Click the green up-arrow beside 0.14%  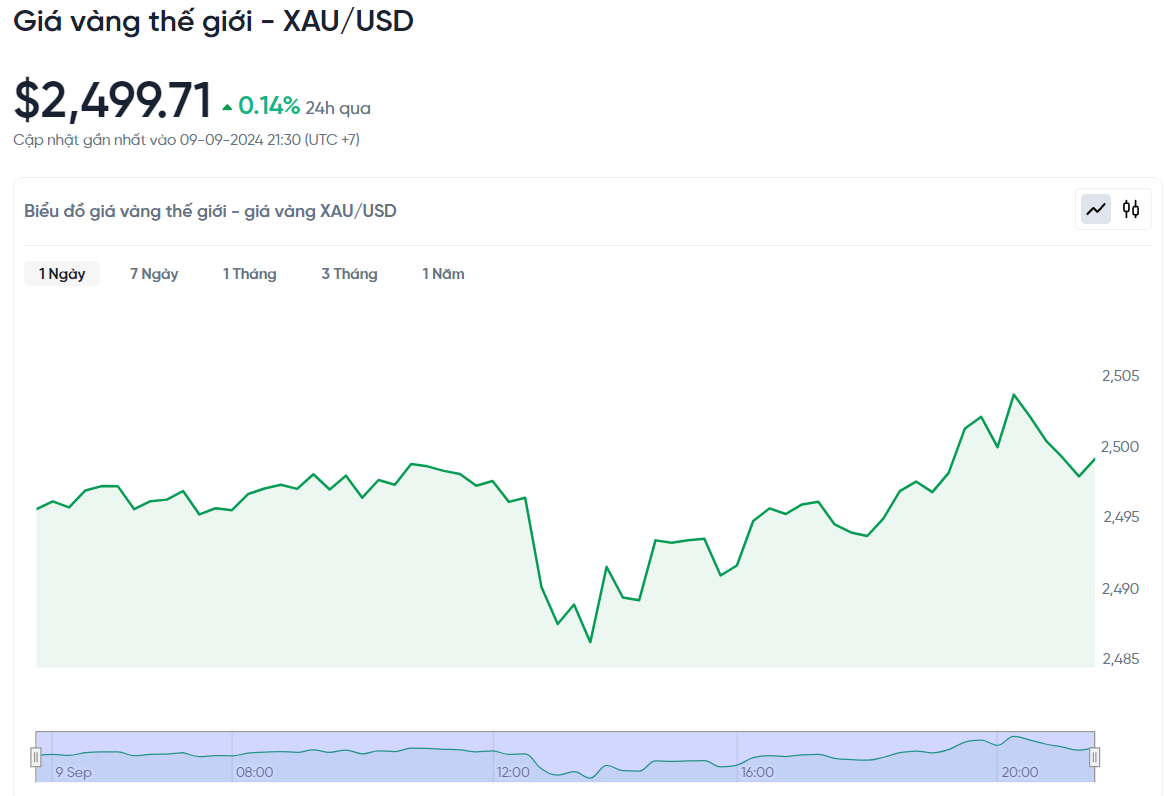(227, 107)
